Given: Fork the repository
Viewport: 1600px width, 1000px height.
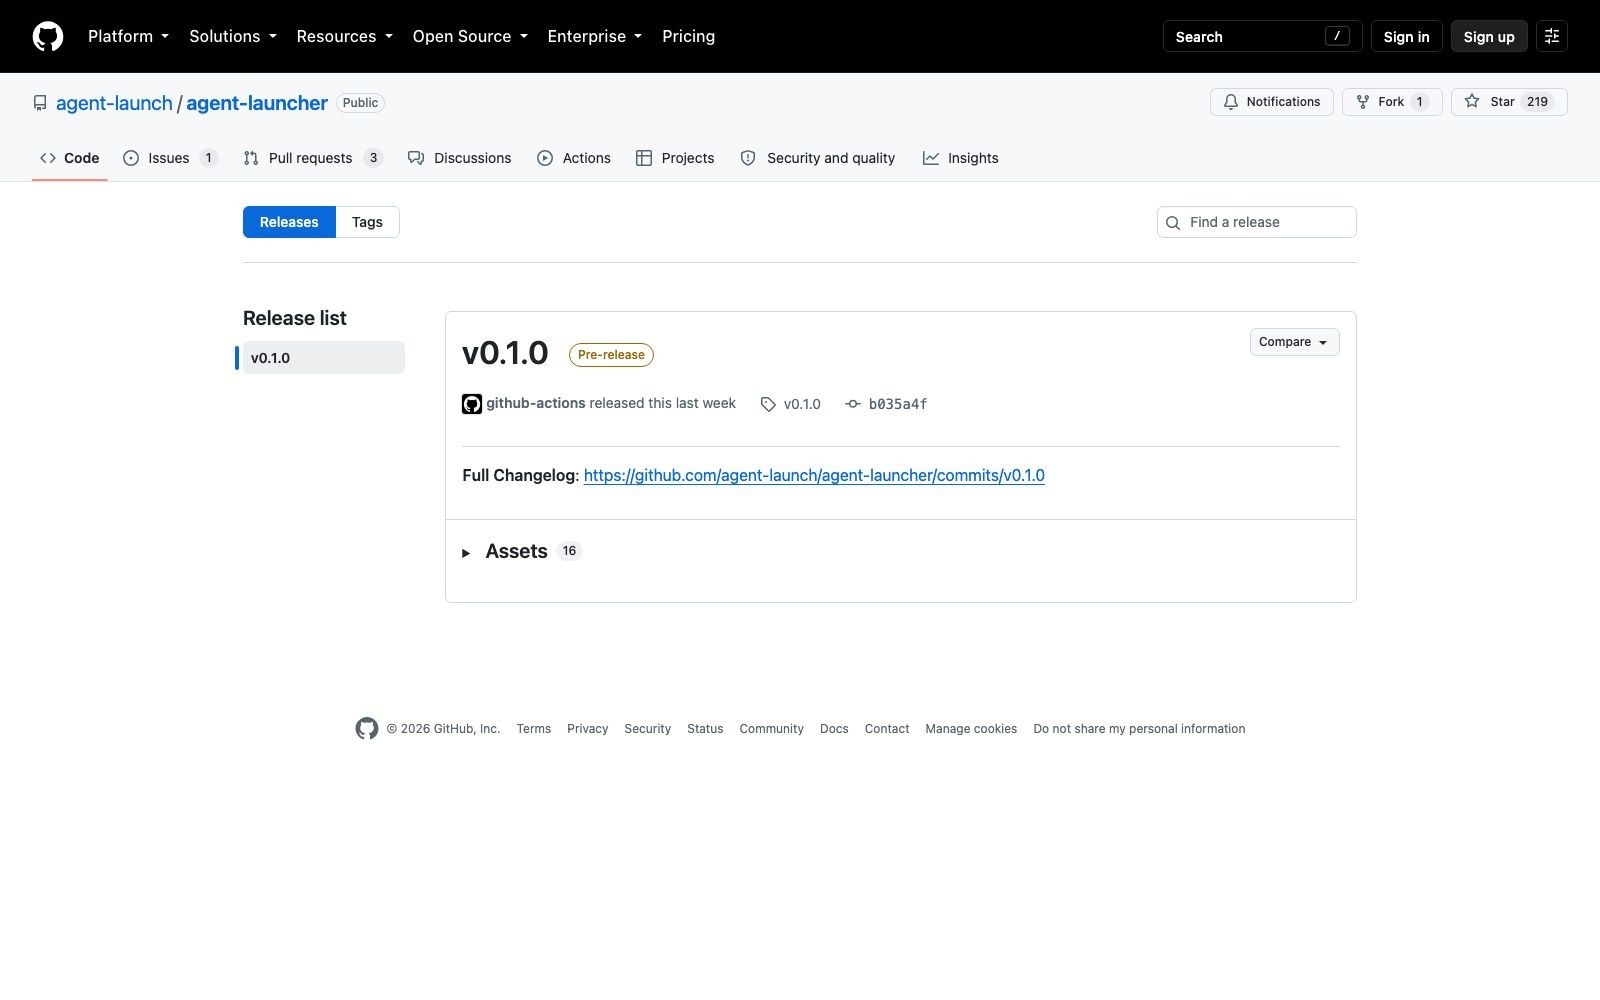Looking at the screenshot, I should coord(1392,102).
